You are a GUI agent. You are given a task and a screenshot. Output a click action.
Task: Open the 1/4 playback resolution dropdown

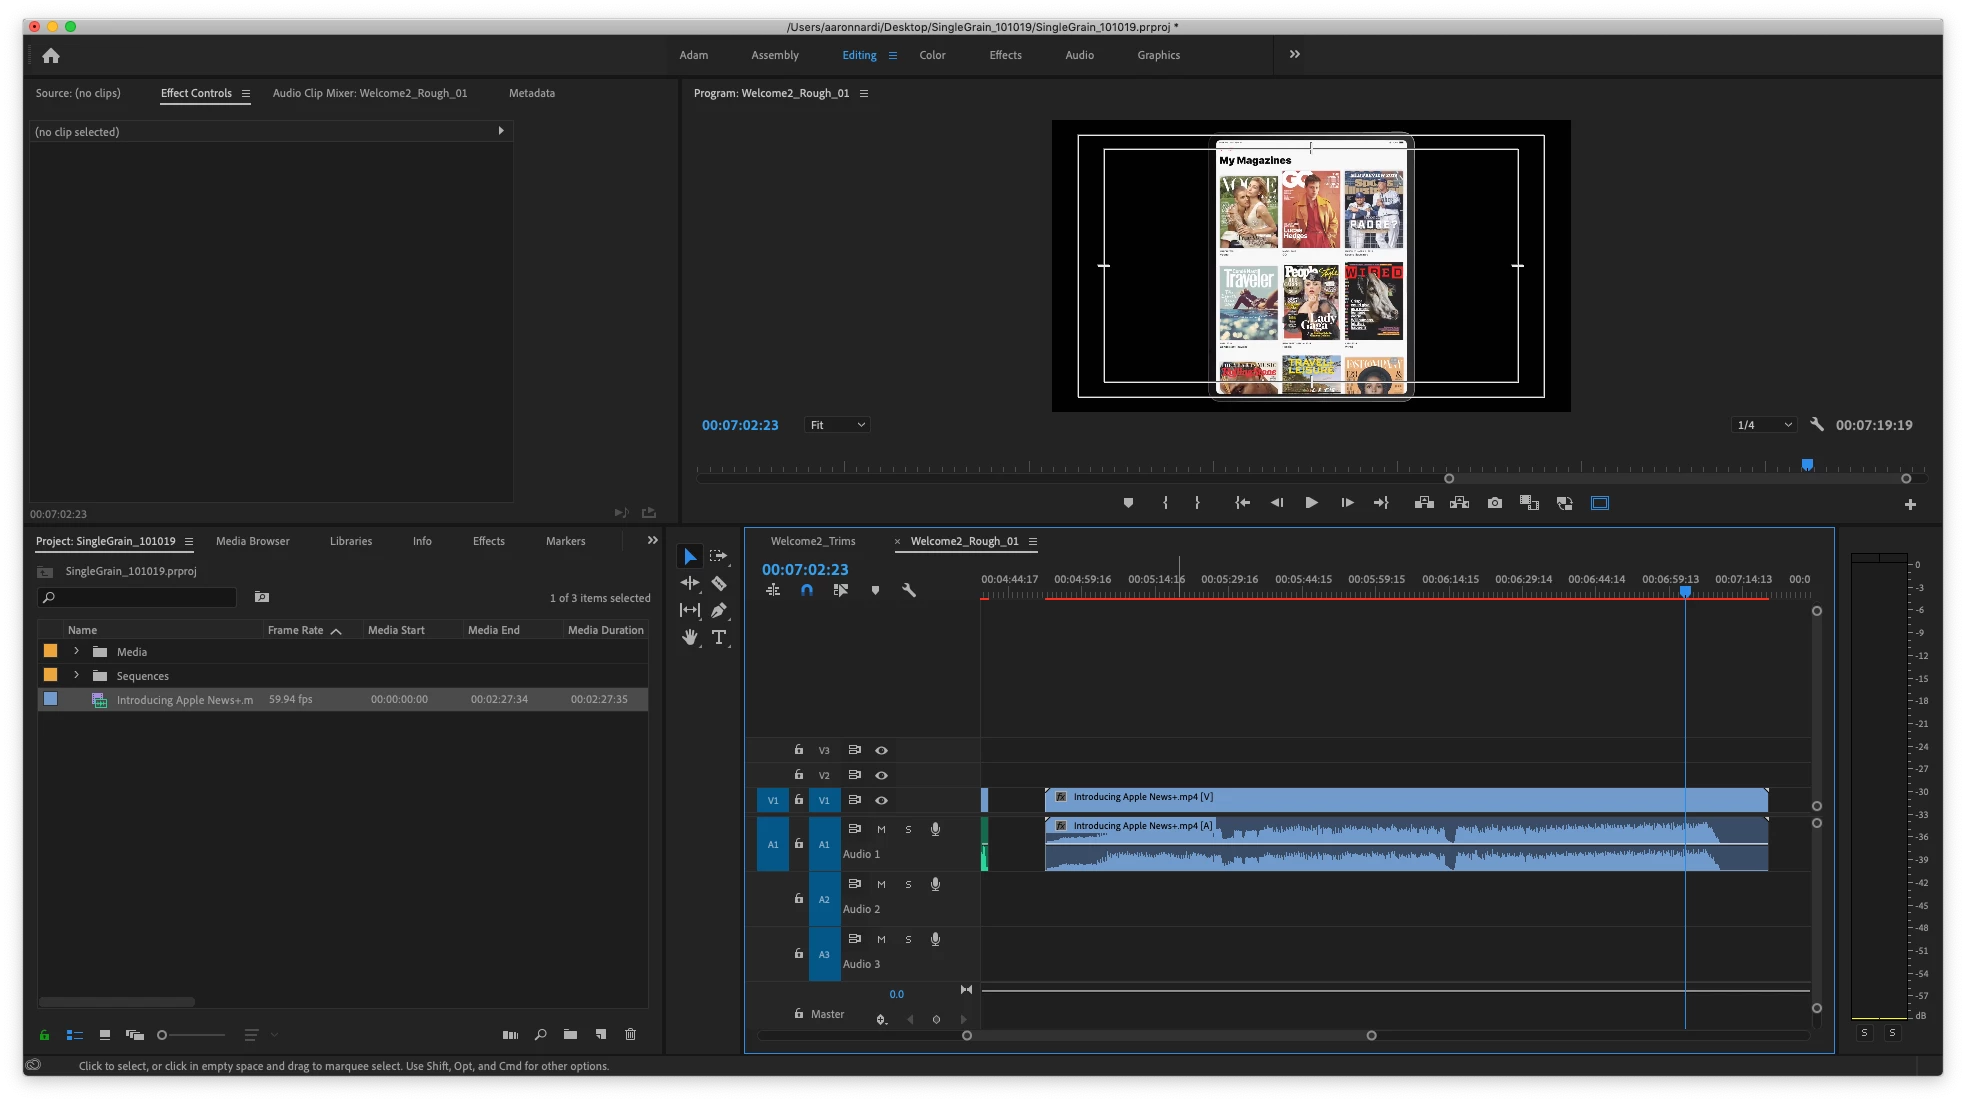1764,425
